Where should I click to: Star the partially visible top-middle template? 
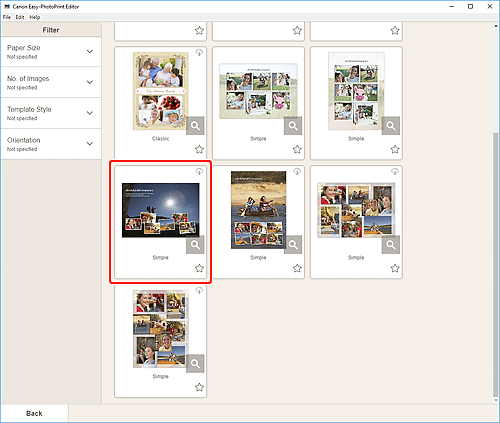[297, 30]
